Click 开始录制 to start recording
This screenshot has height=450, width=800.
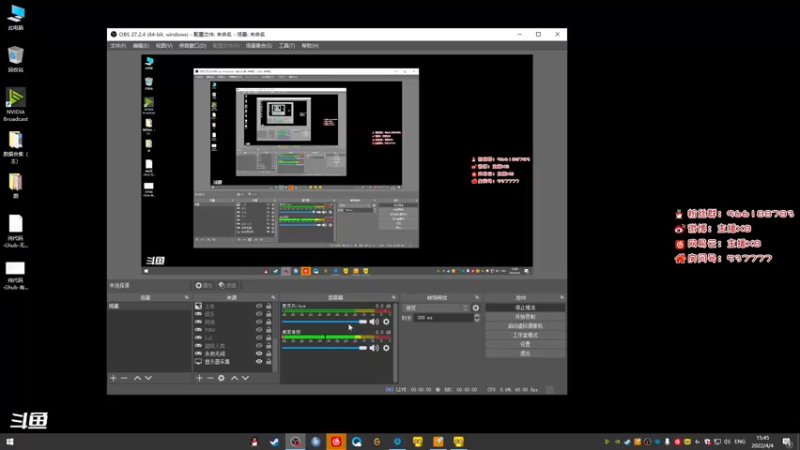tap(525, 317)
